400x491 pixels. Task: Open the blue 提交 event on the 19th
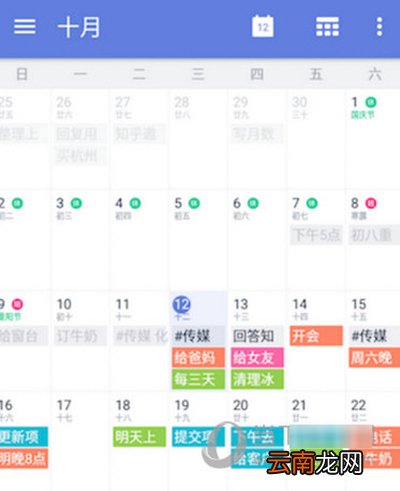click(x=198, y=437)
